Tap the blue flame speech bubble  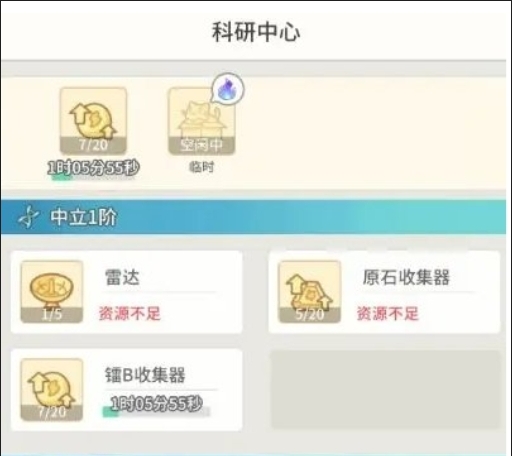[228, 88]
